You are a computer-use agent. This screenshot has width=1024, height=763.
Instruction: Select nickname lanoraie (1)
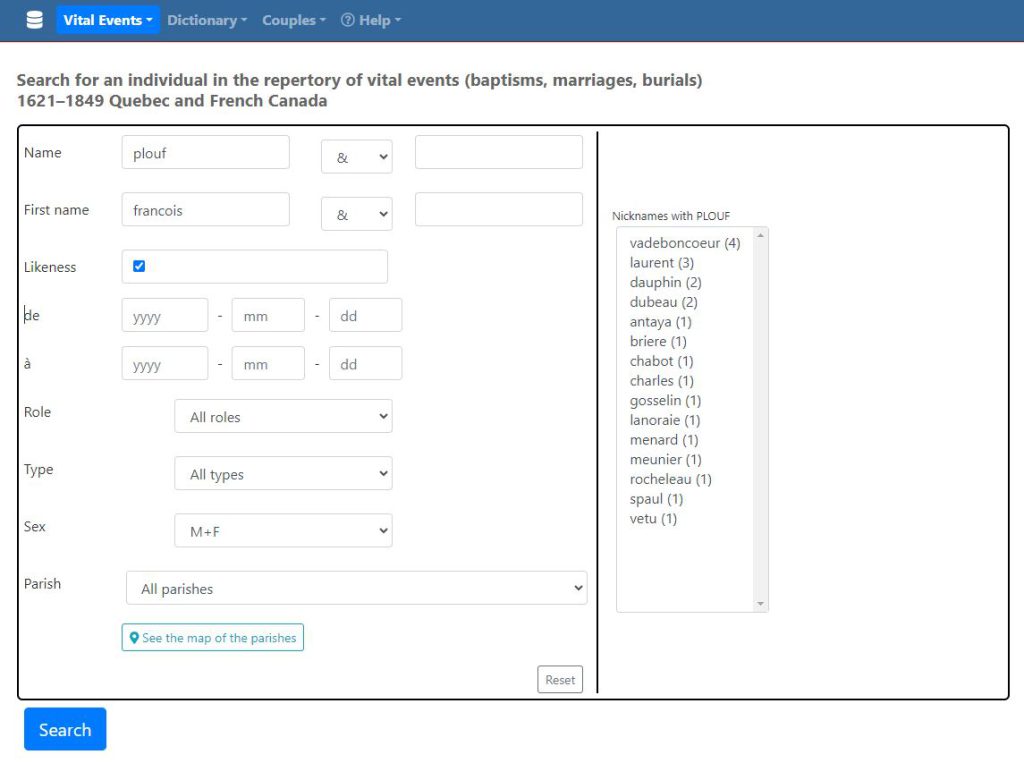pos(665,420)
